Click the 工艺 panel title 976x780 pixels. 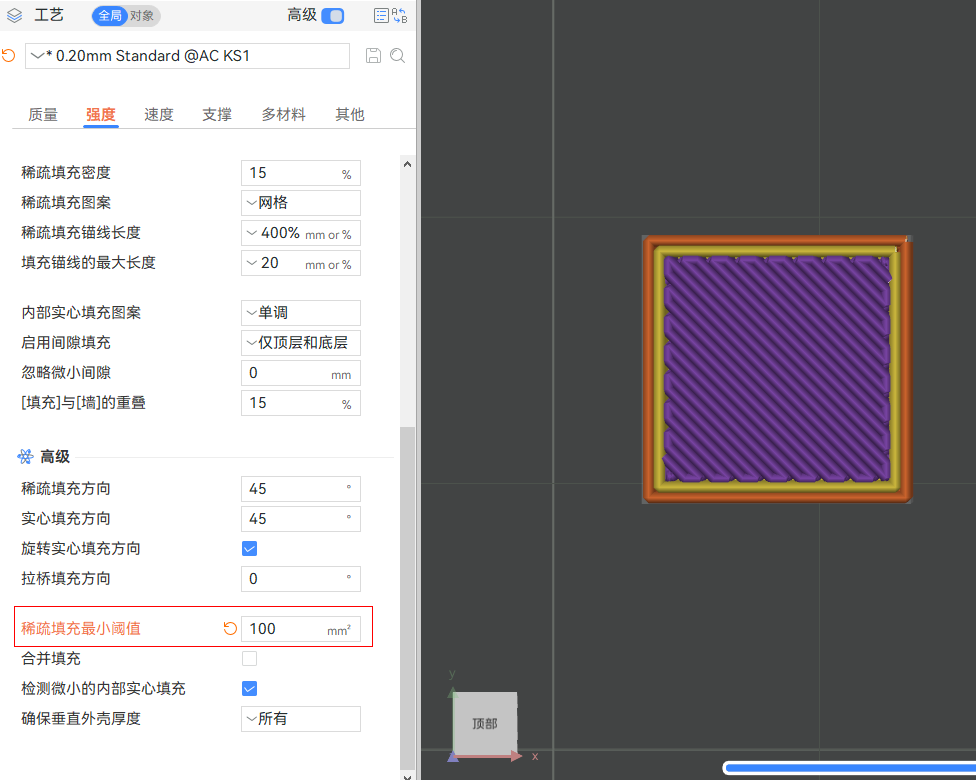[49, 15]
